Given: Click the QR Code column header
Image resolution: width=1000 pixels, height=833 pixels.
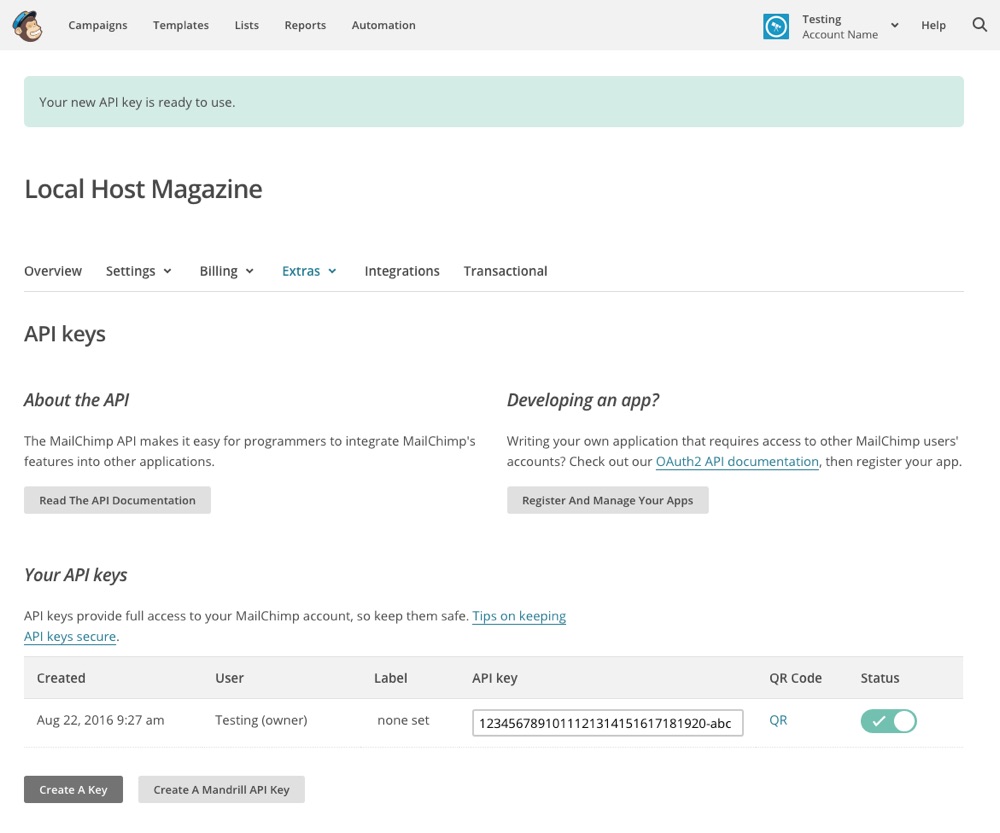Looking at the screenshot, I should point(795,678).
